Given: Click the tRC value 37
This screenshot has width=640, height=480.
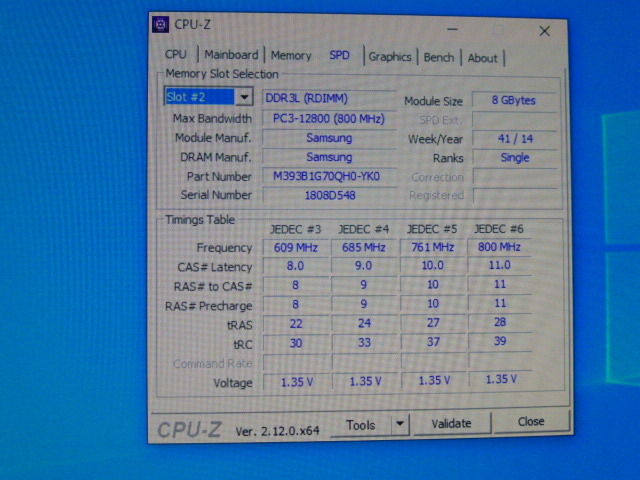Looking at the screenshot, I should click(433, 342).
